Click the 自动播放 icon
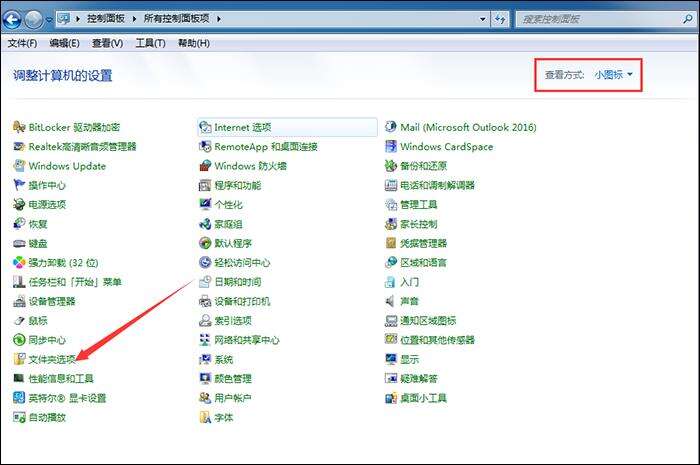700x465 pixels. click(x=19, y=418)
